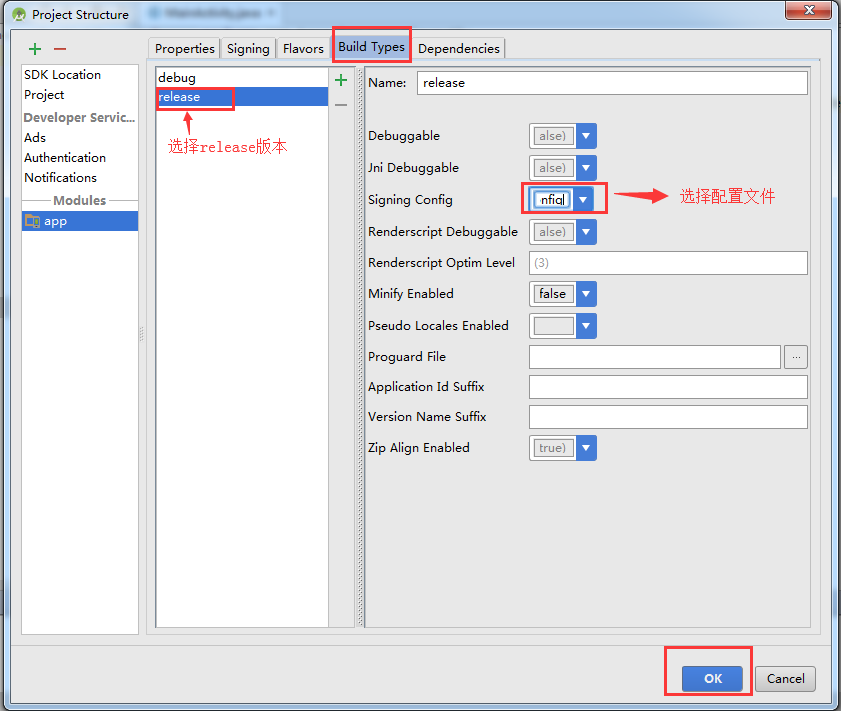The width and height of the screenshot is (841, 711).
Task: Open the Proguard File browse button
Action: tap(796, 357)
